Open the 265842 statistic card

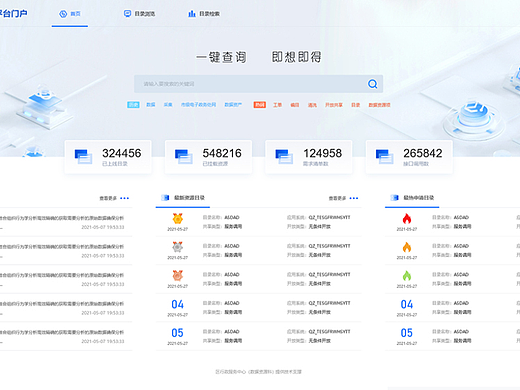tap(409, 157)
